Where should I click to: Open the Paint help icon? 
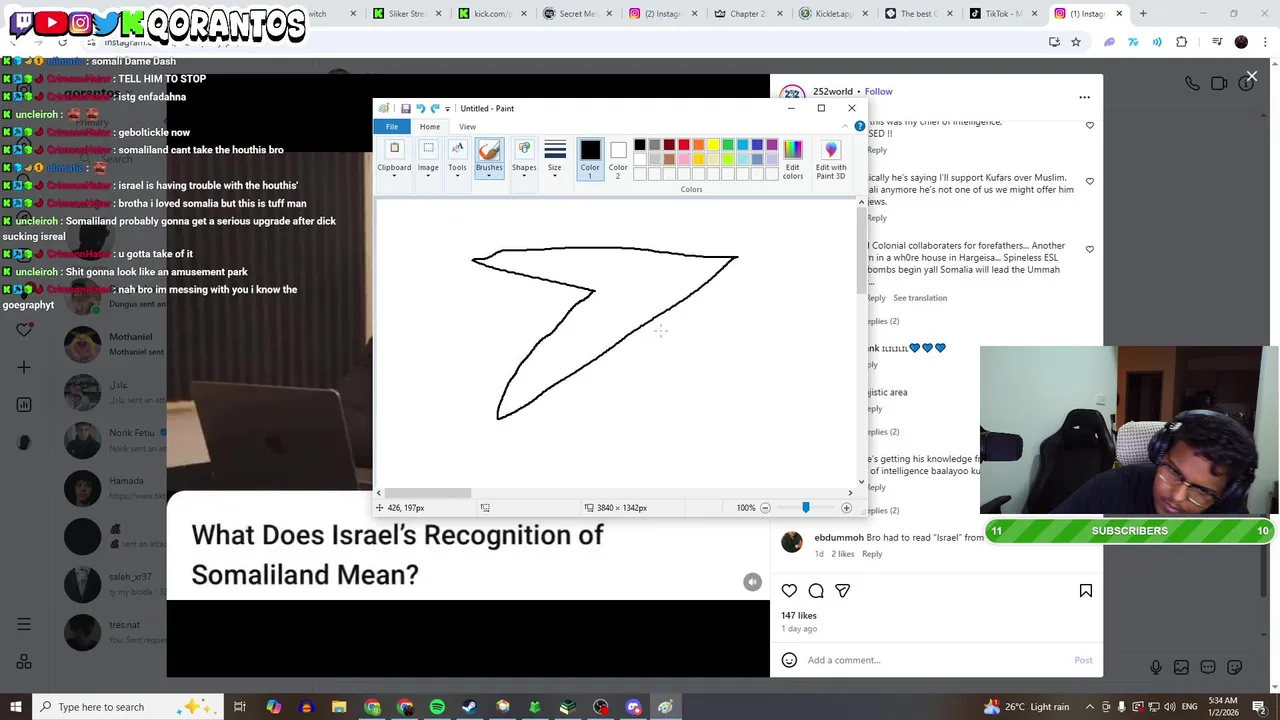point(860,127)
